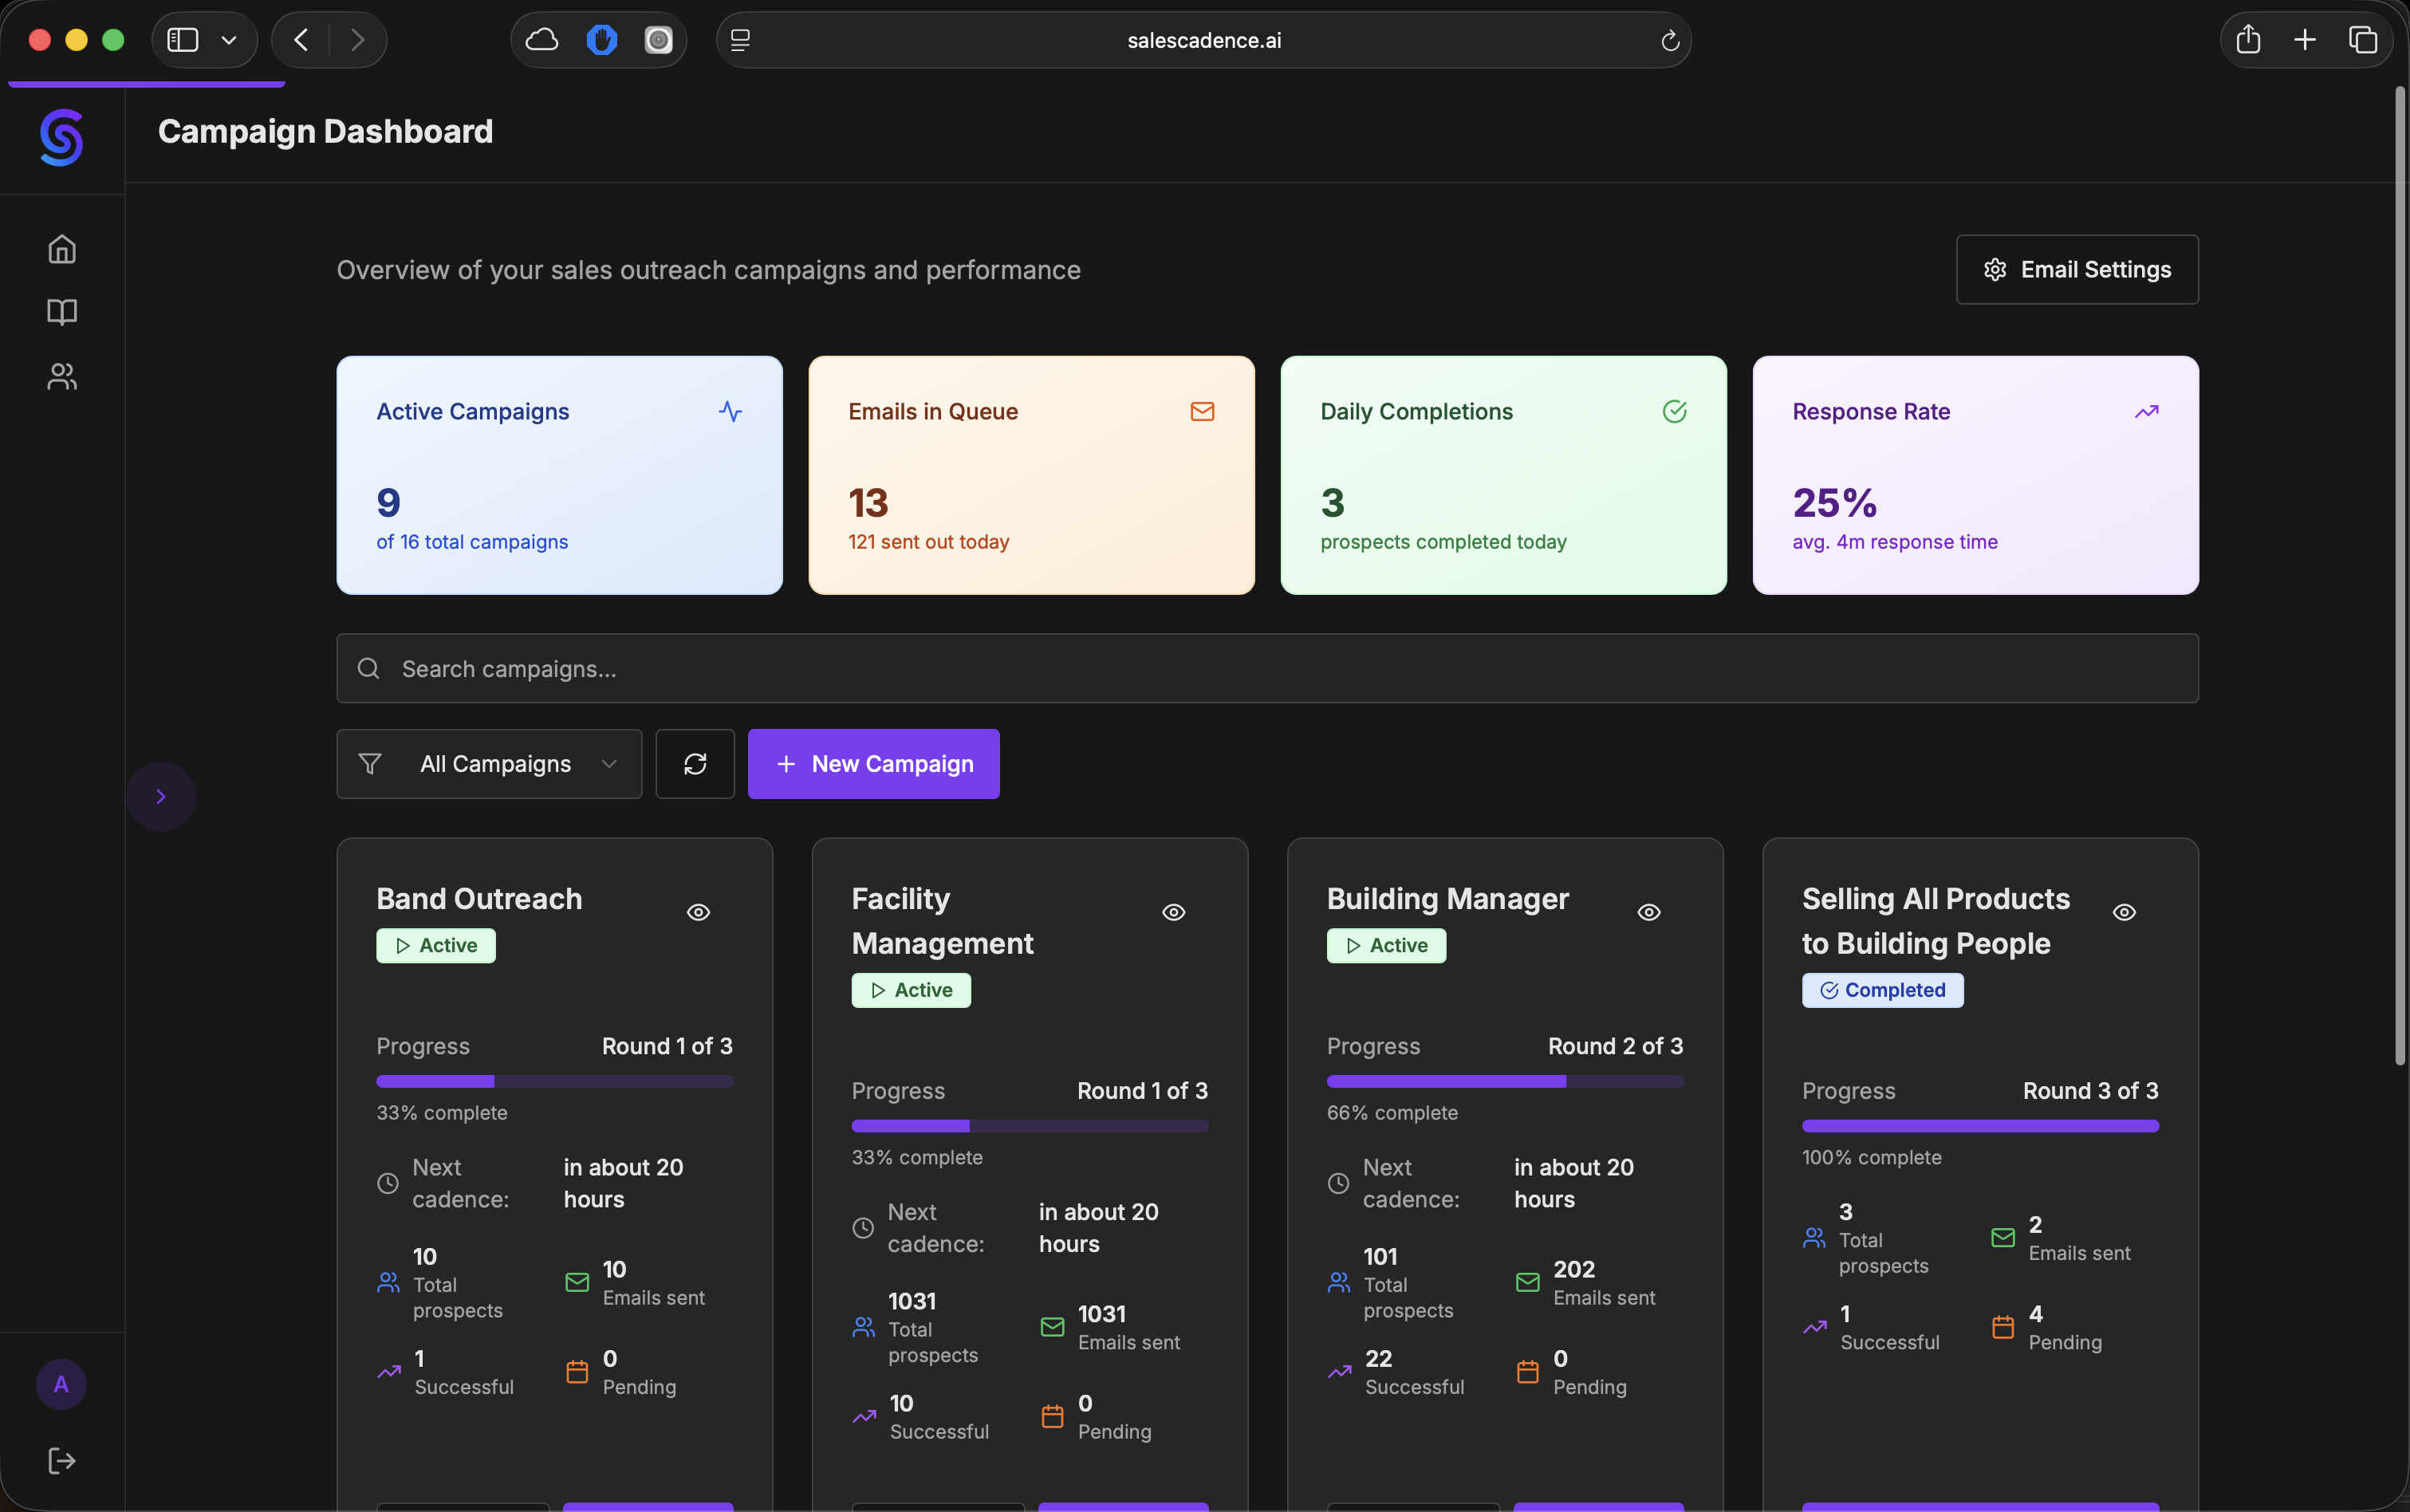The image size is (2410, 1512).
Task: Toggle the eye icon on Band Outreach
Action: [698, 912]
